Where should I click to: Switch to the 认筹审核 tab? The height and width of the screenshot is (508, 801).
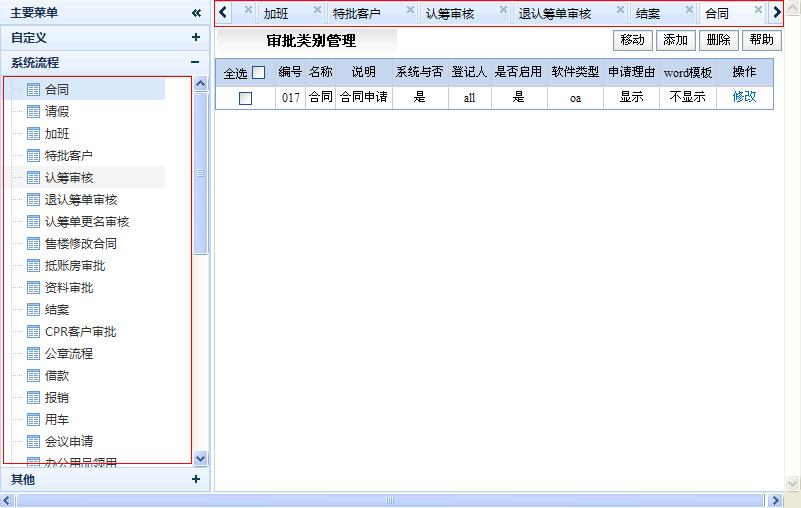coord(449,14)
